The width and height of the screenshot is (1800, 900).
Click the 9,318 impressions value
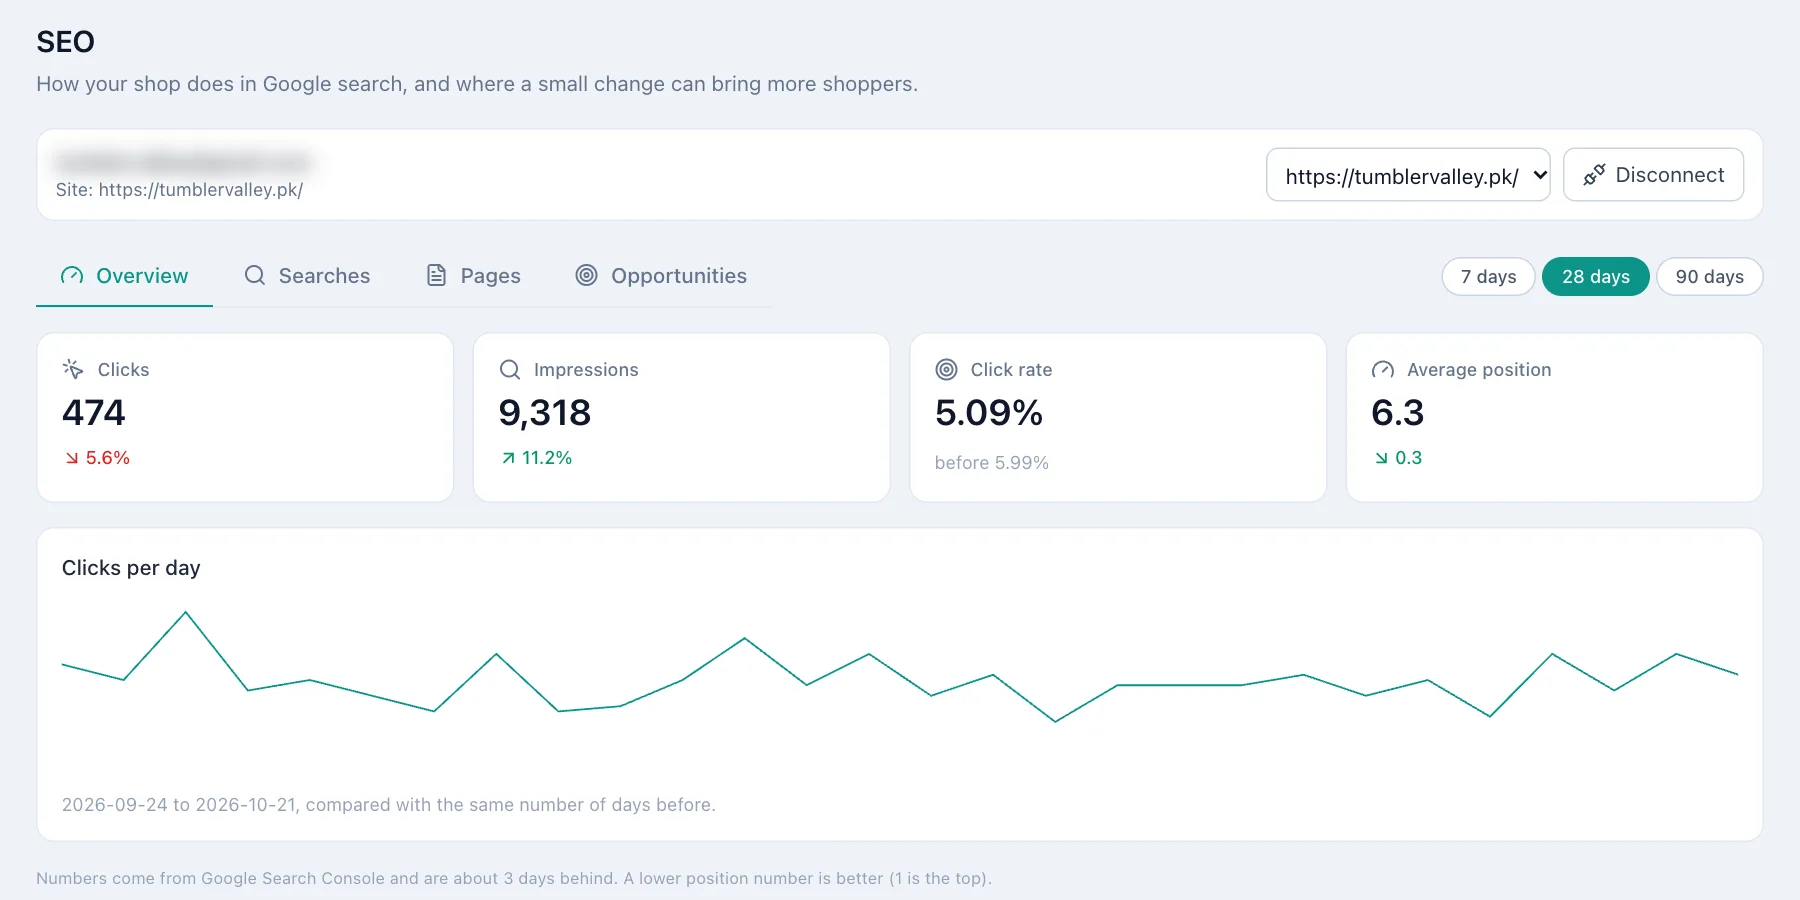pyautogui.click(x=545, y=413)
